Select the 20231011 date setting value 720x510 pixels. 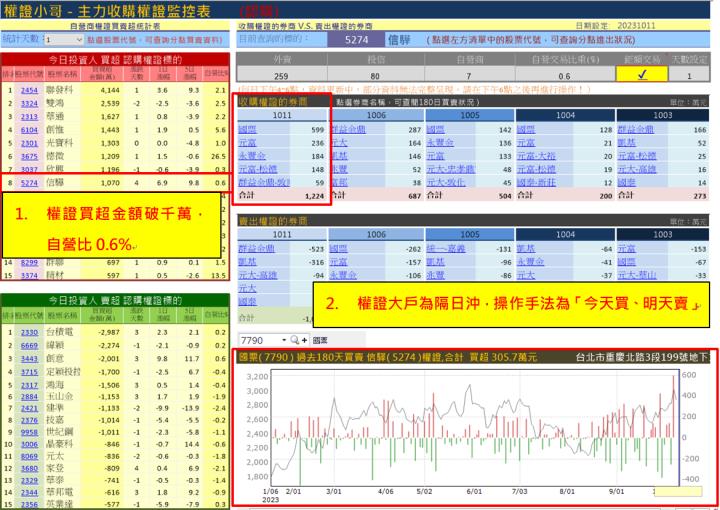pyautogui.click(x=636, y=26)
